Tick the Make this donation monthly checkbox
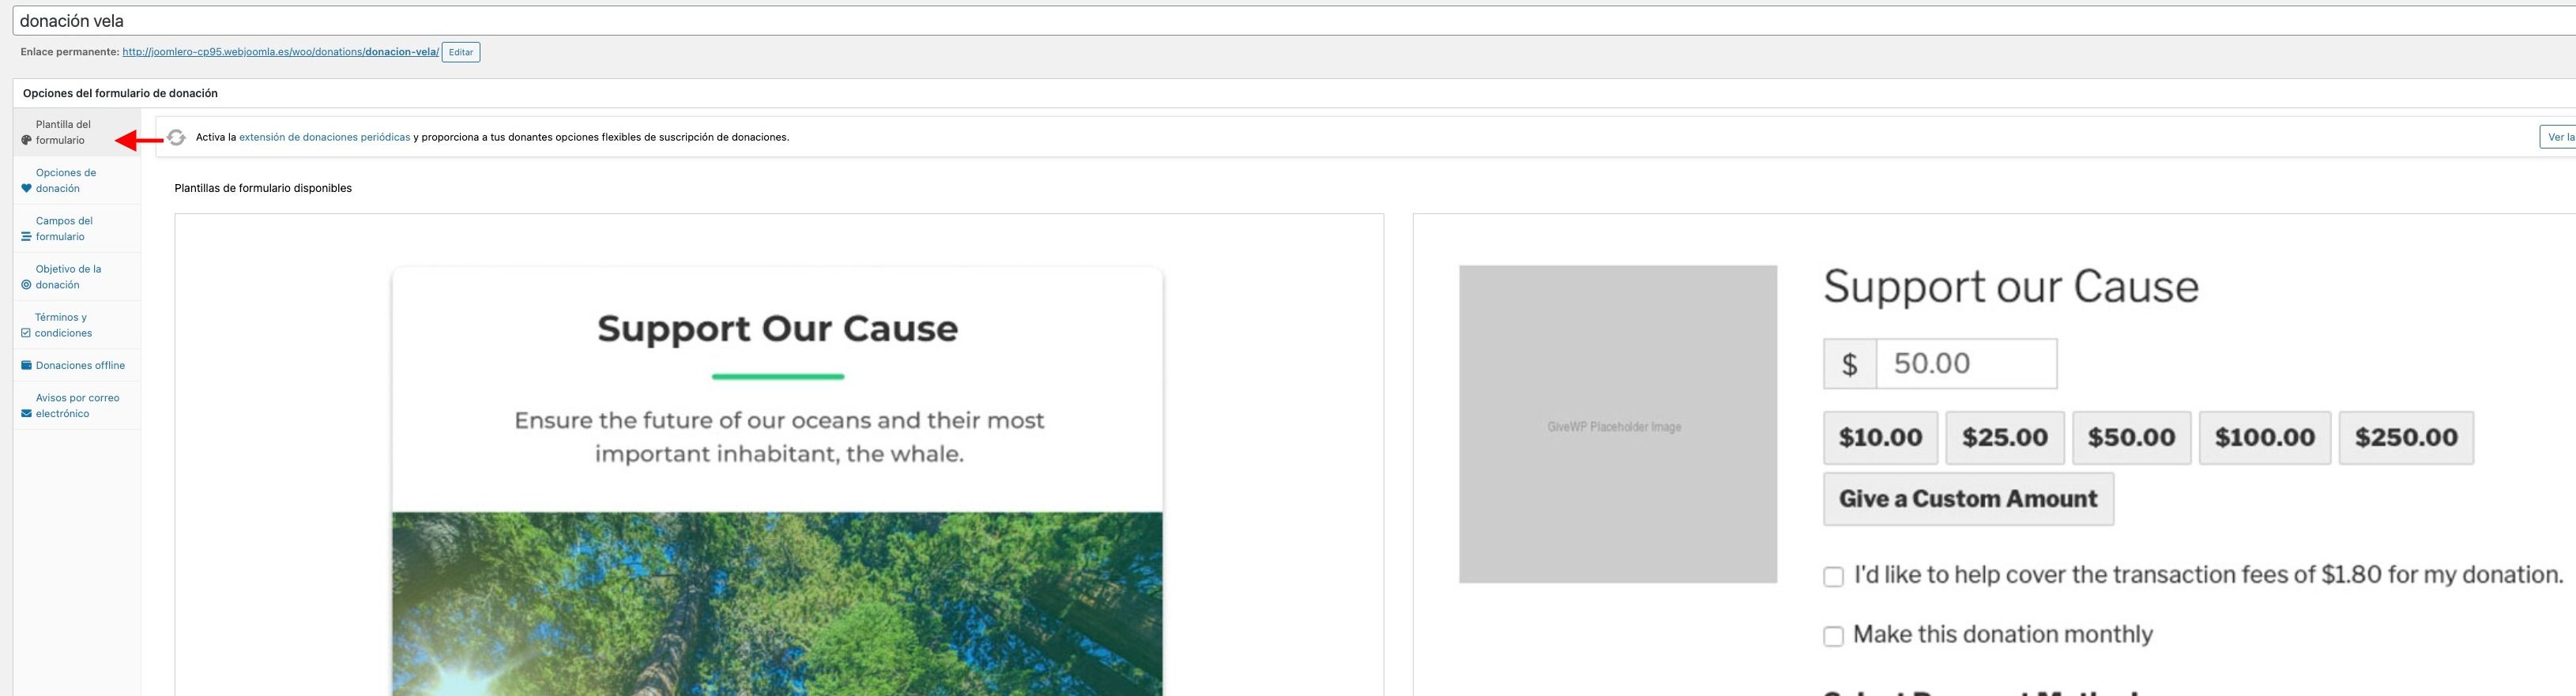 [x=1833, y=636]
